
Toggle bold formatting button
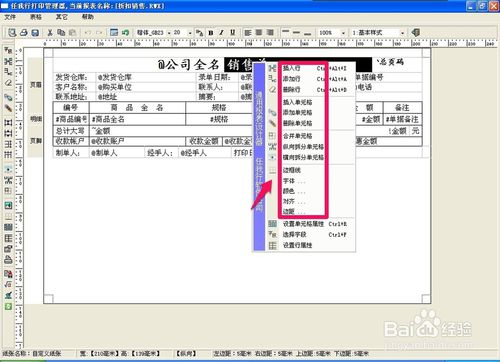coord(211,32)
